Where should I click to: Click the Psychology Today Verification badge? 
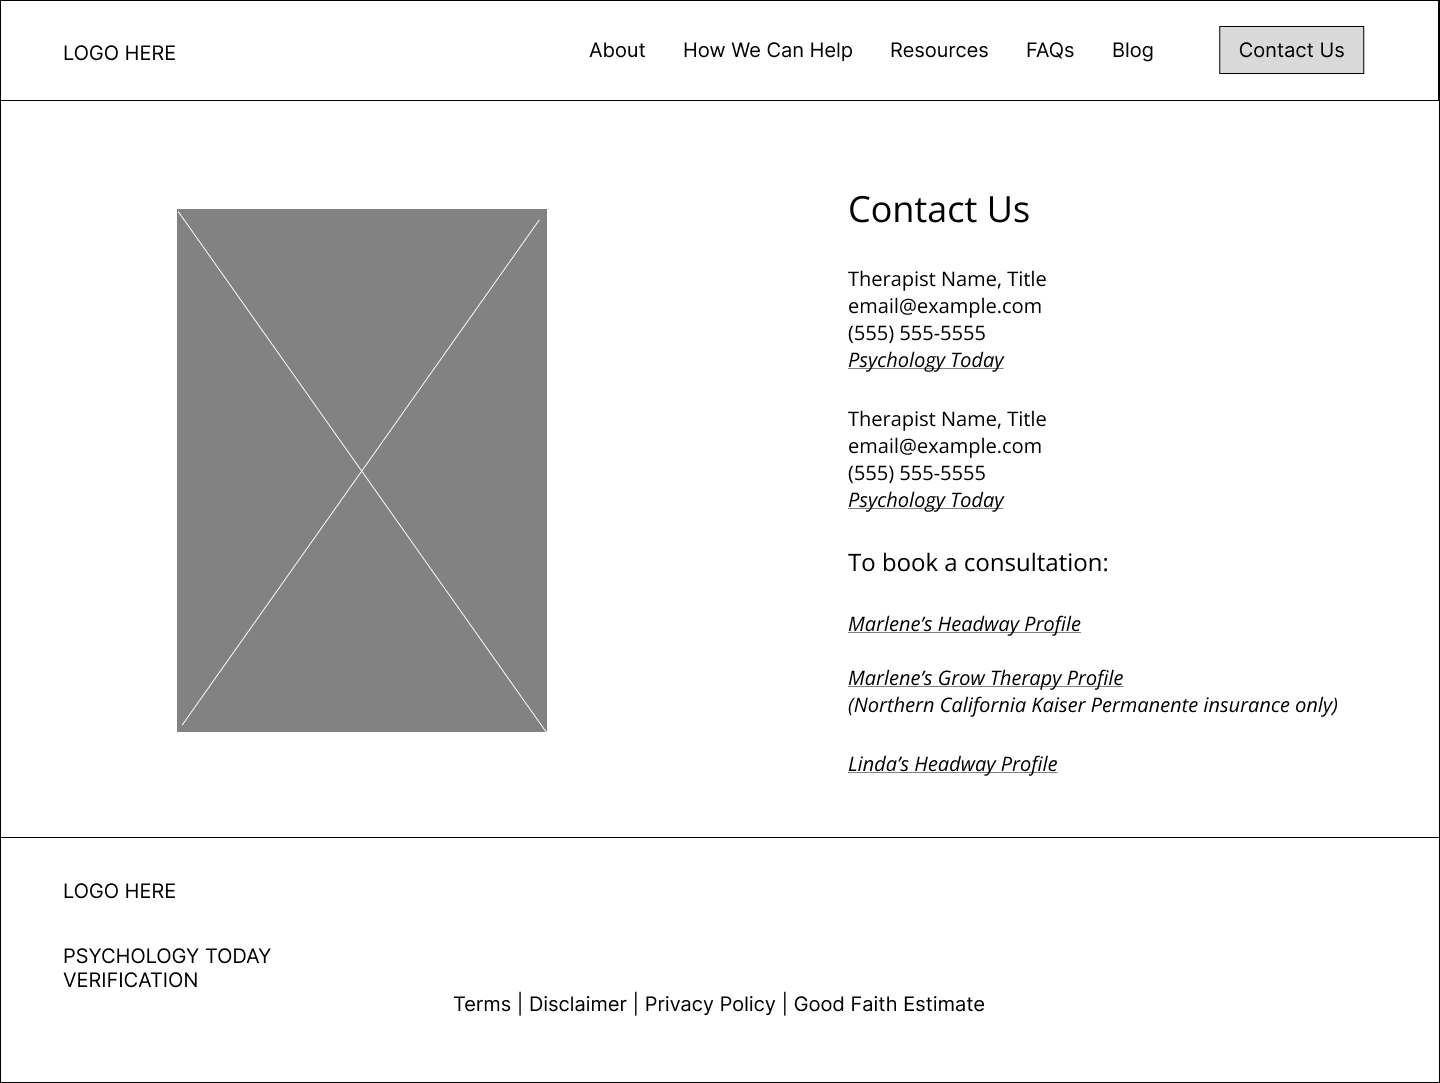click(167, 968)
